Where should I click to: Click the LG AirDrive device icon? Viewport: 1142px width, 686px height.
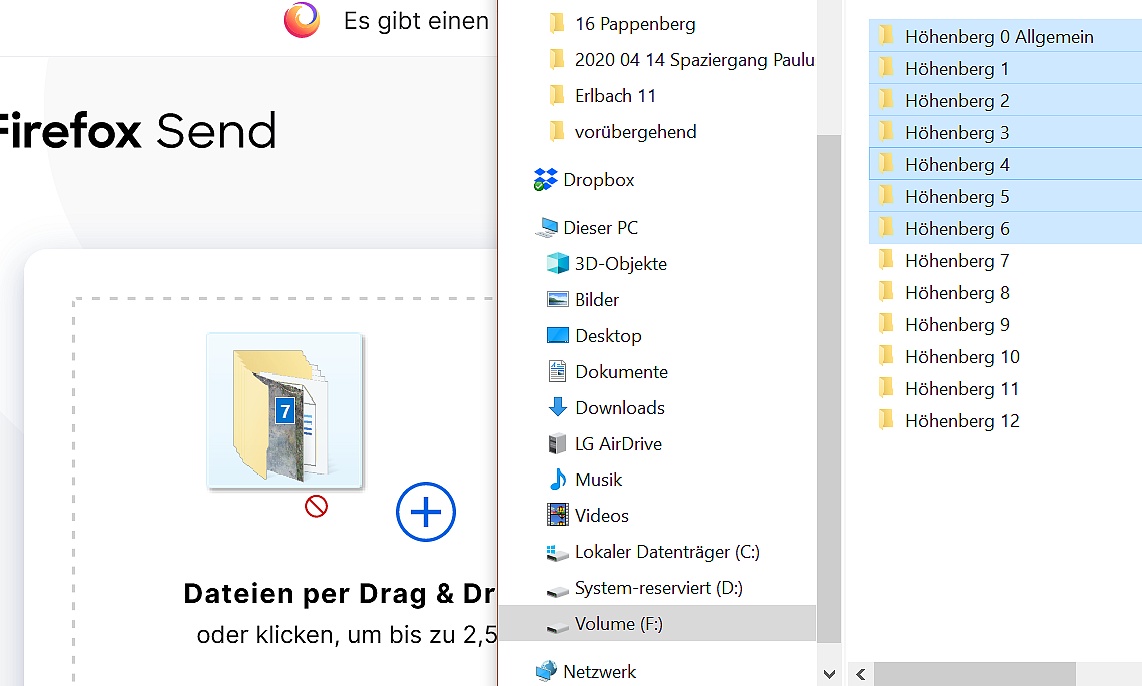click(x=558, y=443)
